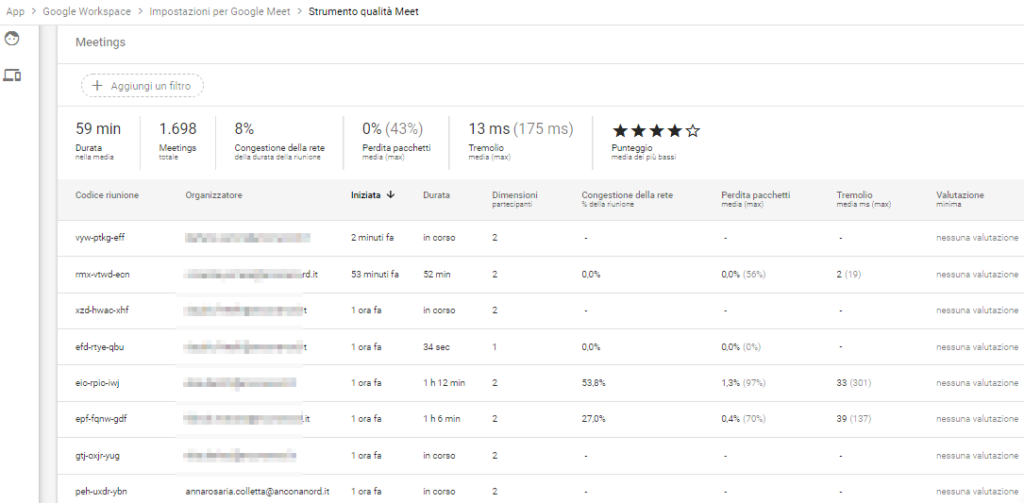The width and height of the screenshot is (1024, 503).
Task: Sort by Iniziata column header
Action: click(365, 196)
